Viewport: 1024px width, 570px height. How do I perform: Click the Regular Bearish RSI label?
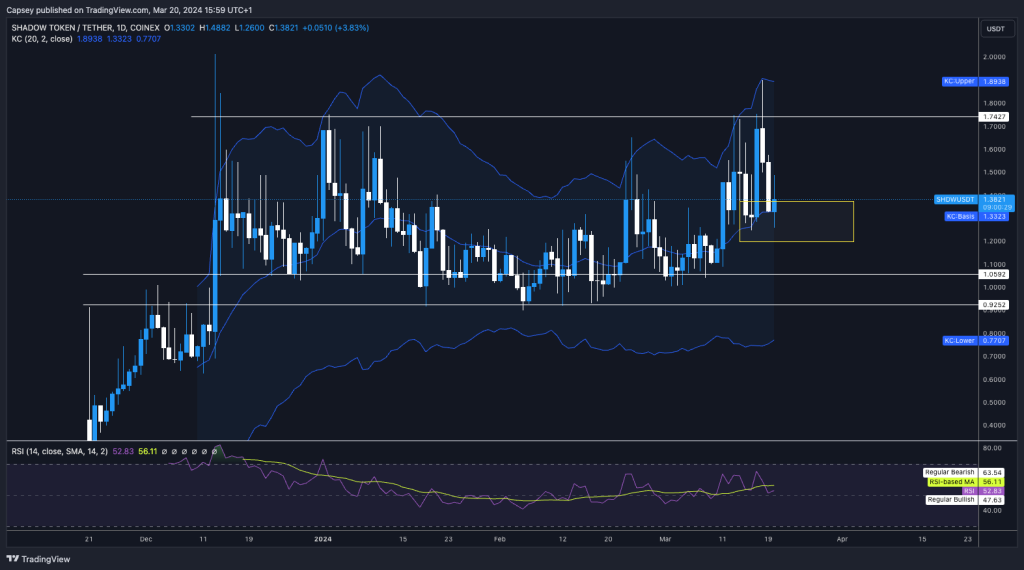pyautogui.click(x=949, y=471)
